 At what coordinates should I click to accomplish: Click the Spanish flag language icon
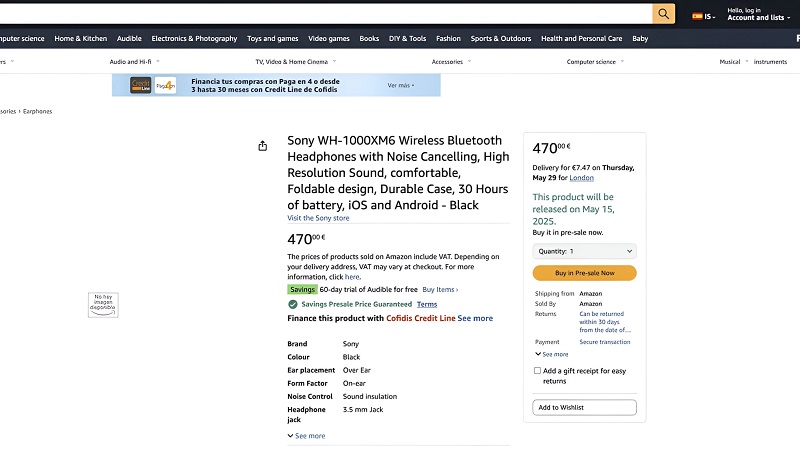[697, 16]
